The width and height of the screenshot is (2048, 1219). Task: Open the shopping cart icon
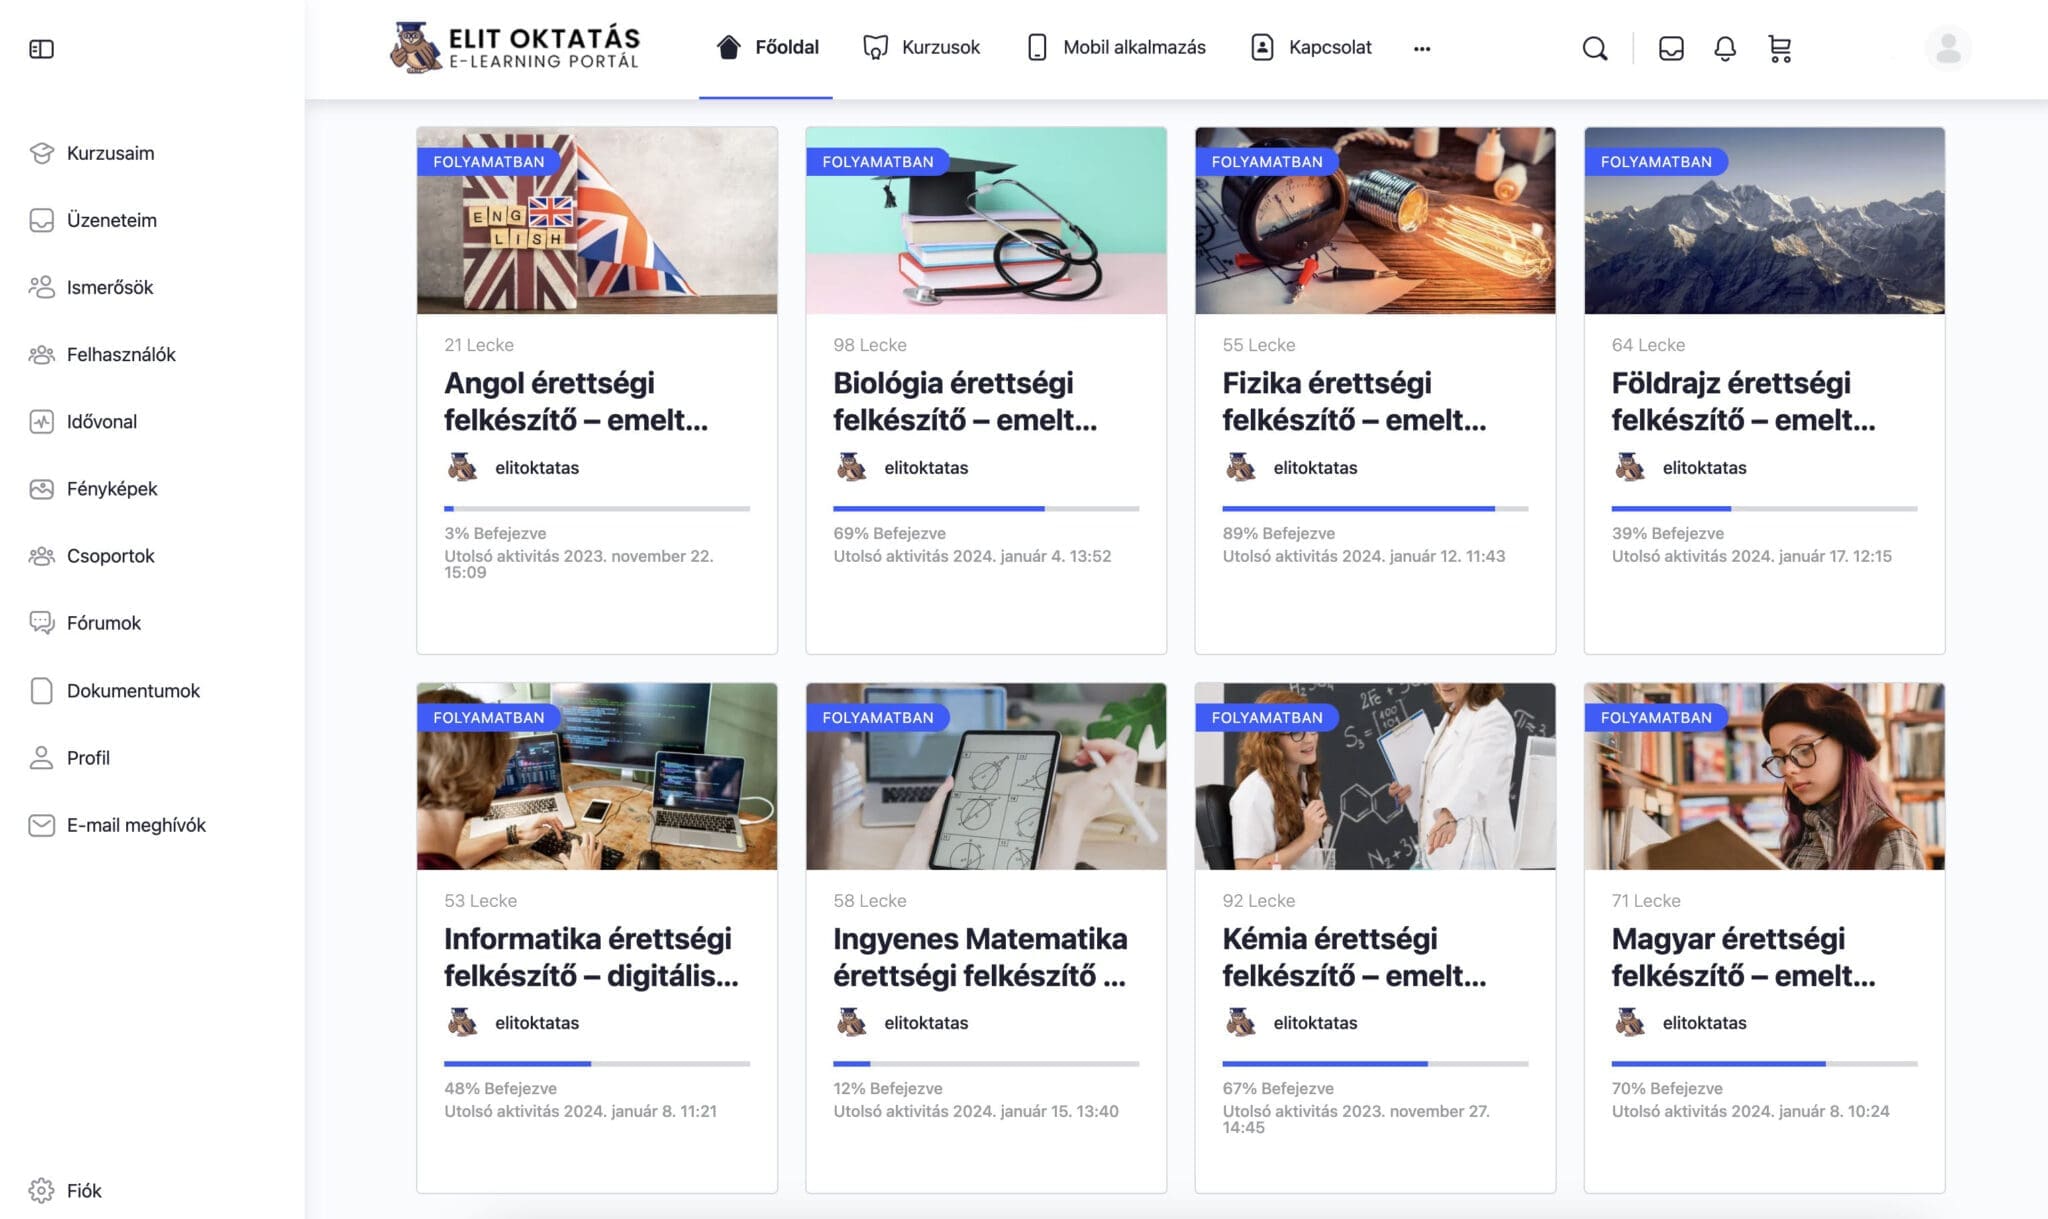click(x=1779, y=48)
